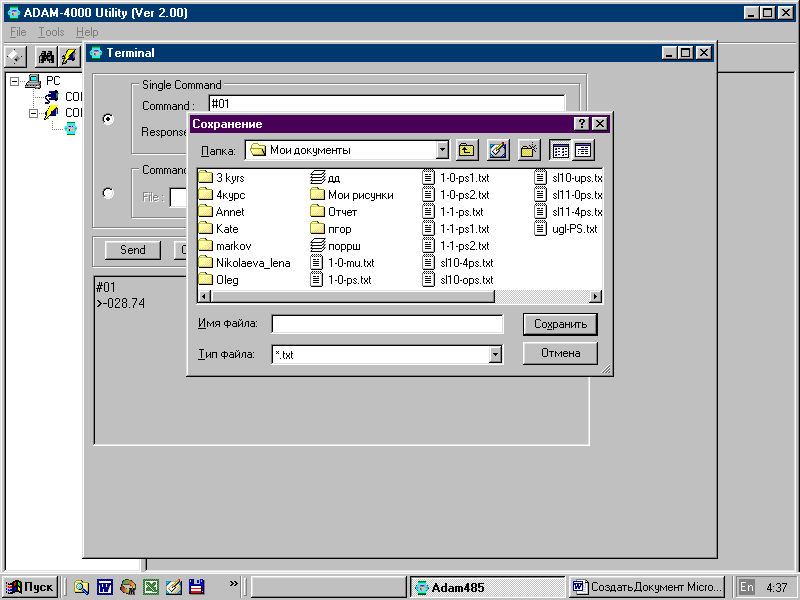Viewport: 800px width, 600px height.
Task: Select the Command File radio button
Action: (108, 193)
